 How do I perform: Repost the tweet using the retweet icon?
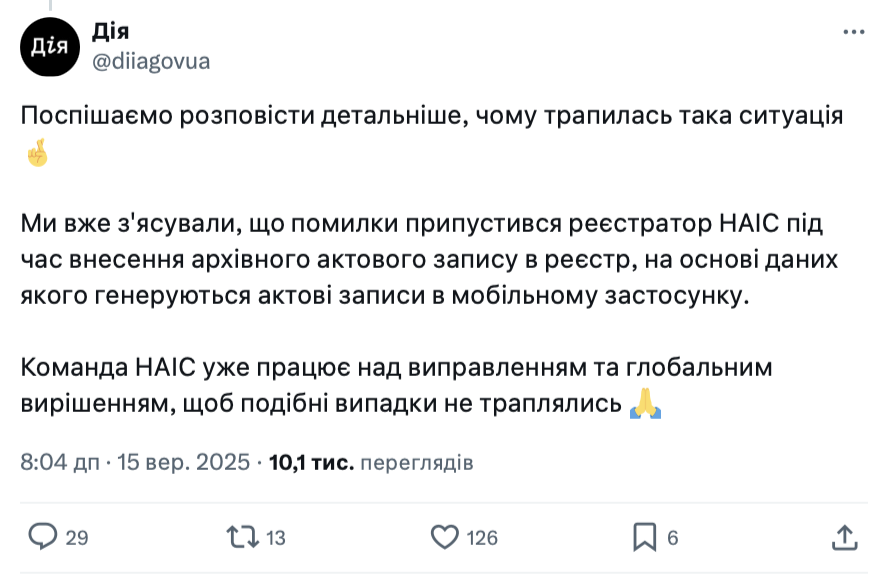tap(242, 537)
